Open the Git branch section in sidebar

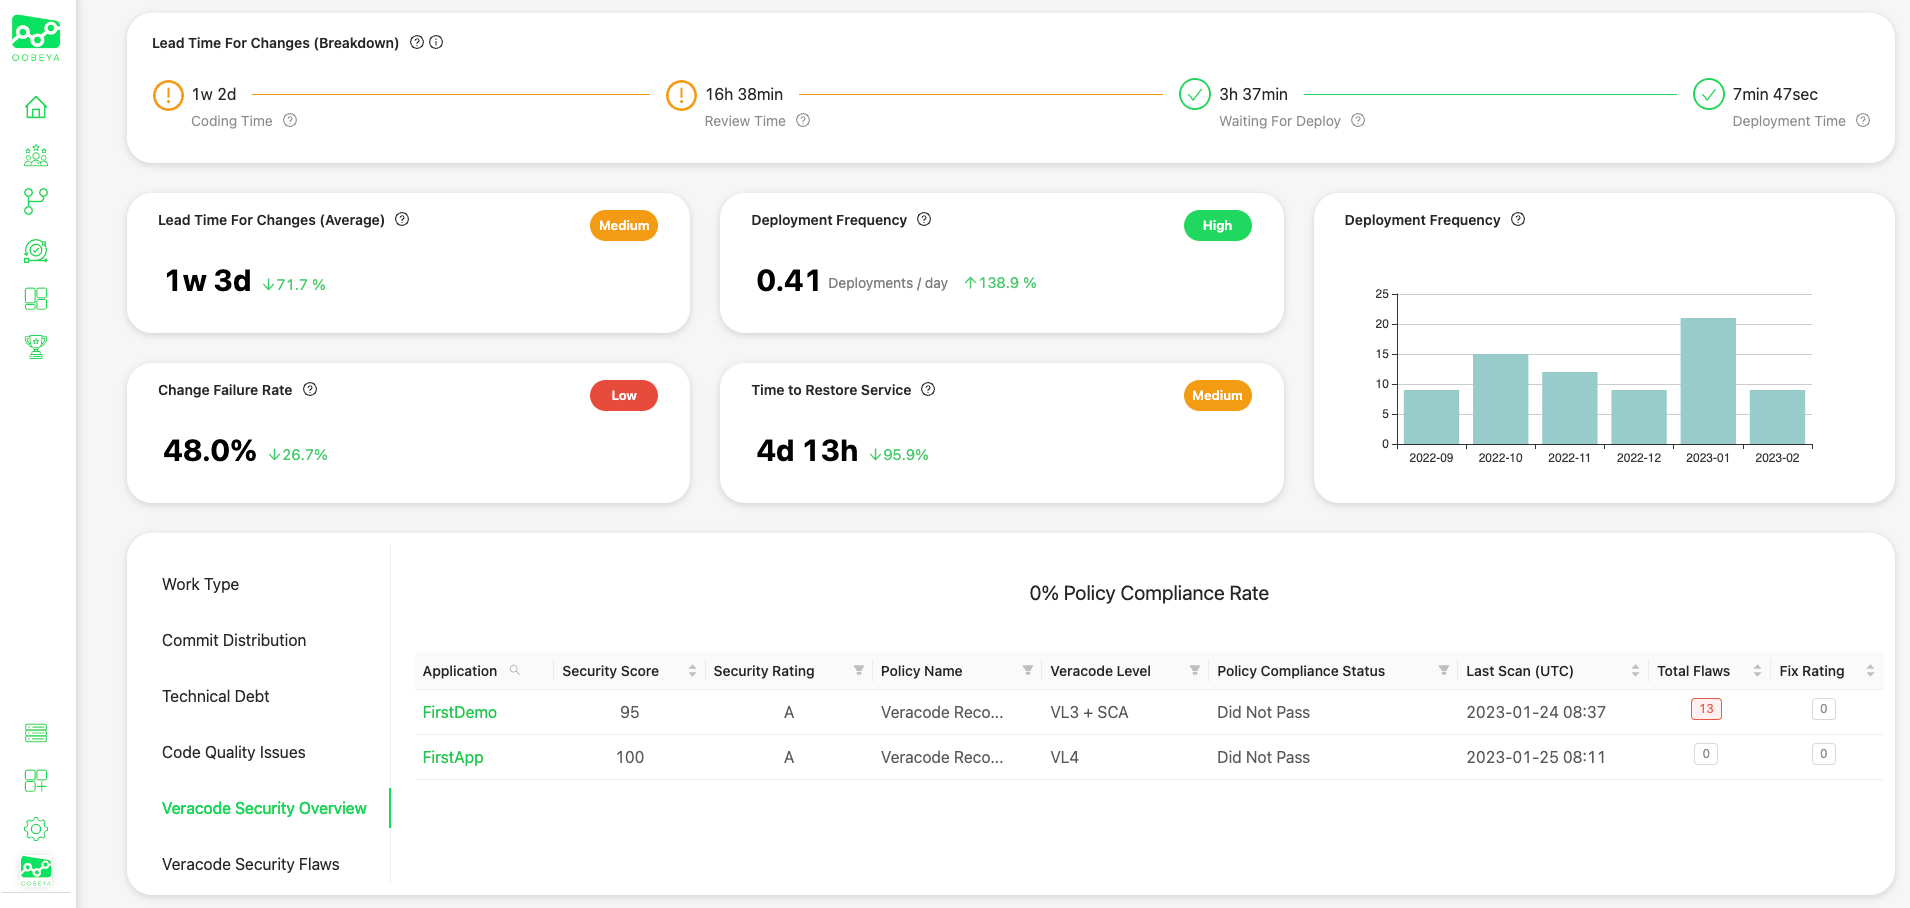(x=36, y=201)
